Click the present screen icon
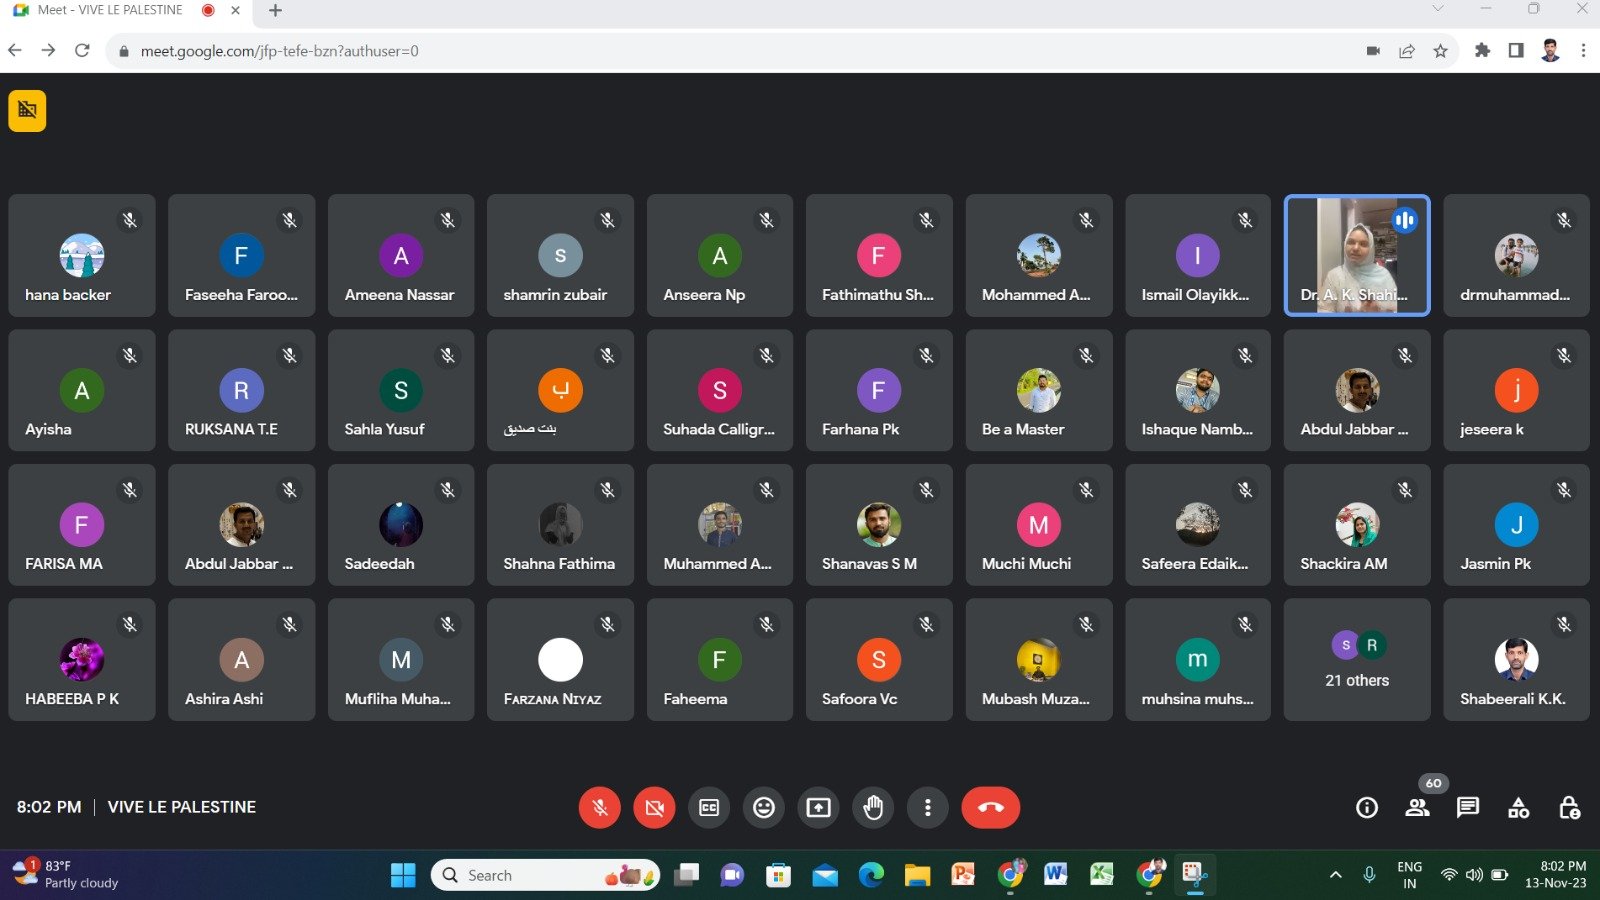1600x900 pixels. (x=819, y=807)
